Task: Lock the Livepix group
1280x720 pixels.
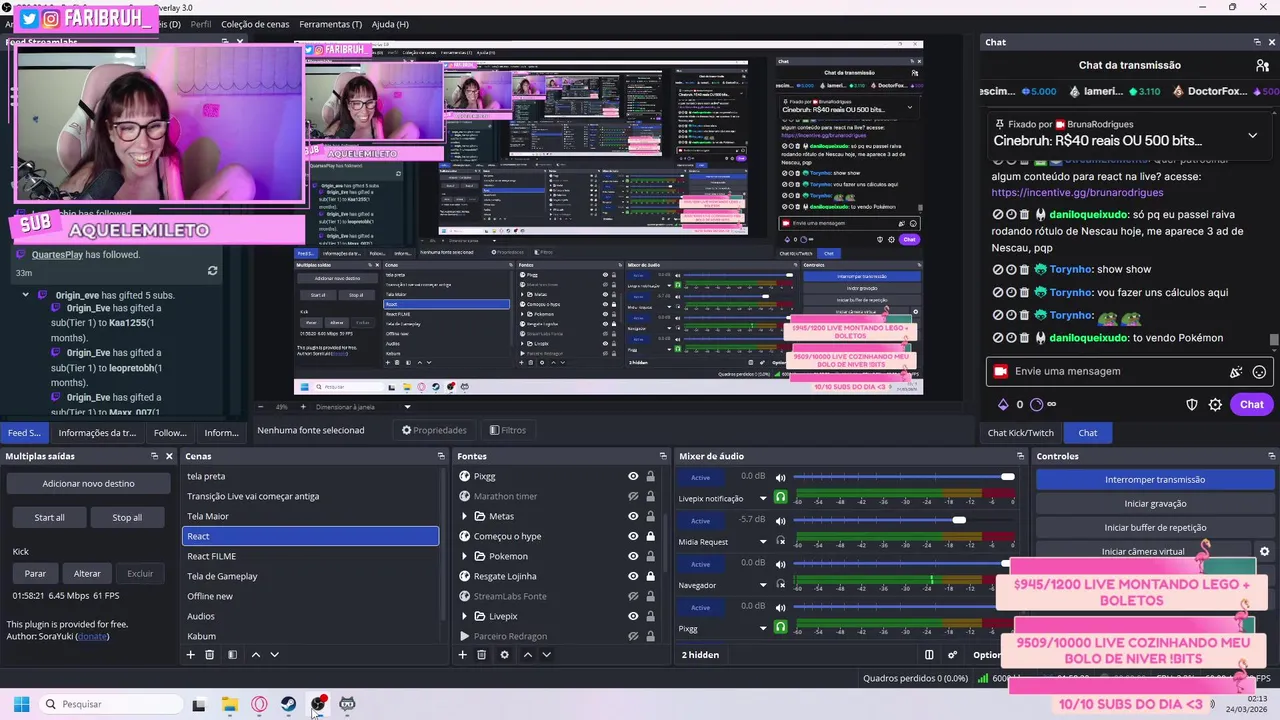Action: pyautogui.click(x=650, y=616)
